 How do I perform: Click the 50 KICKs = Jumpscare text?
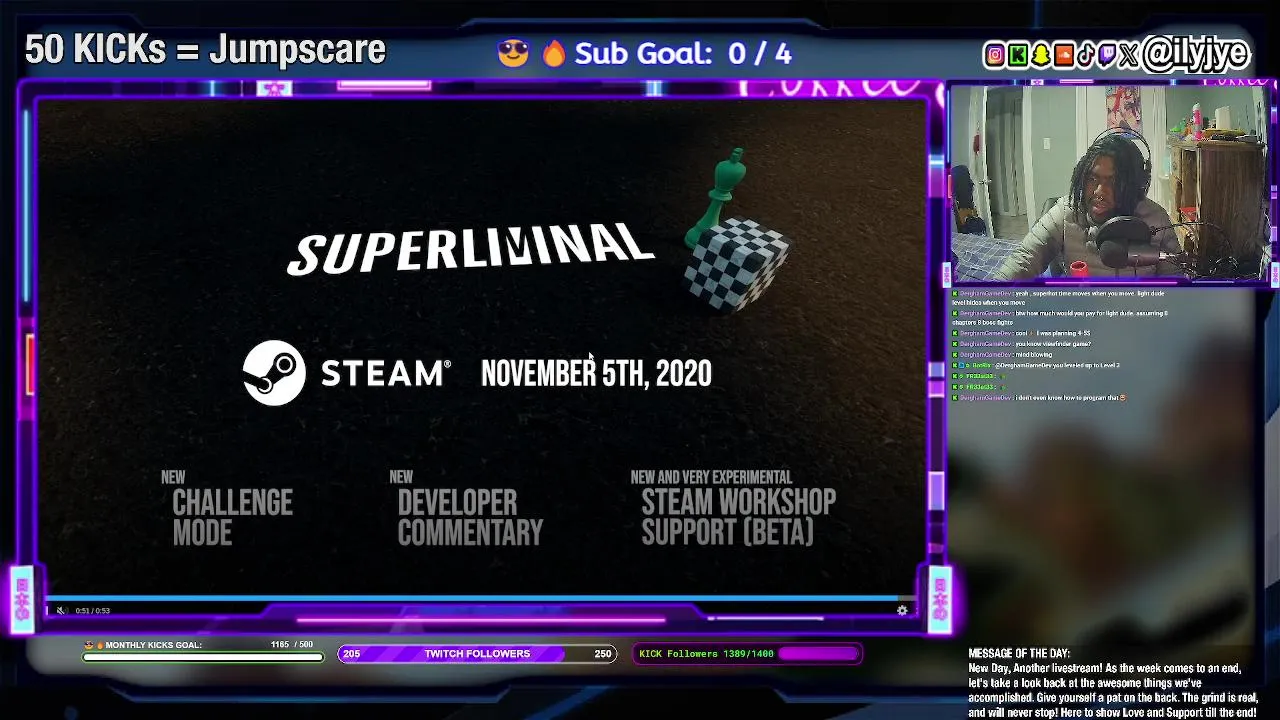[x=205, y=49]
